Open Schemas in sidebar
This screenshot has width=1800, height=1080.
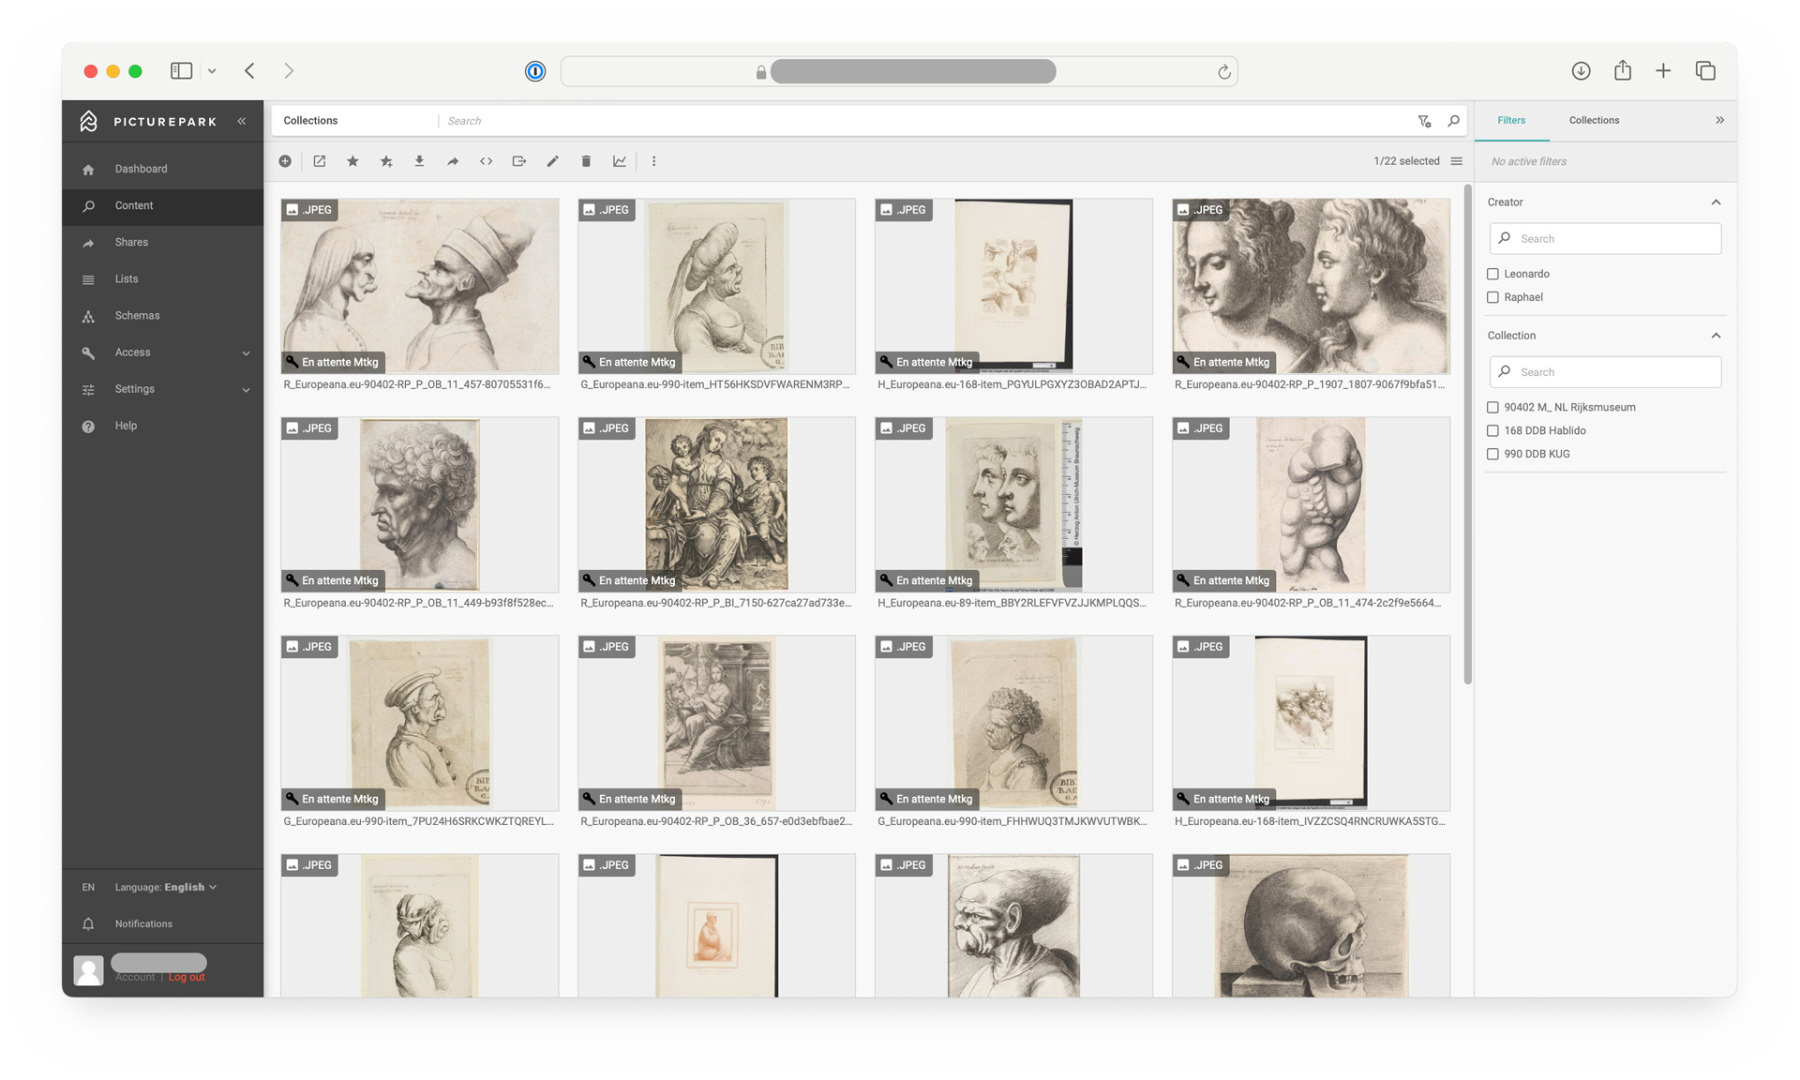(x=163, y=316)
